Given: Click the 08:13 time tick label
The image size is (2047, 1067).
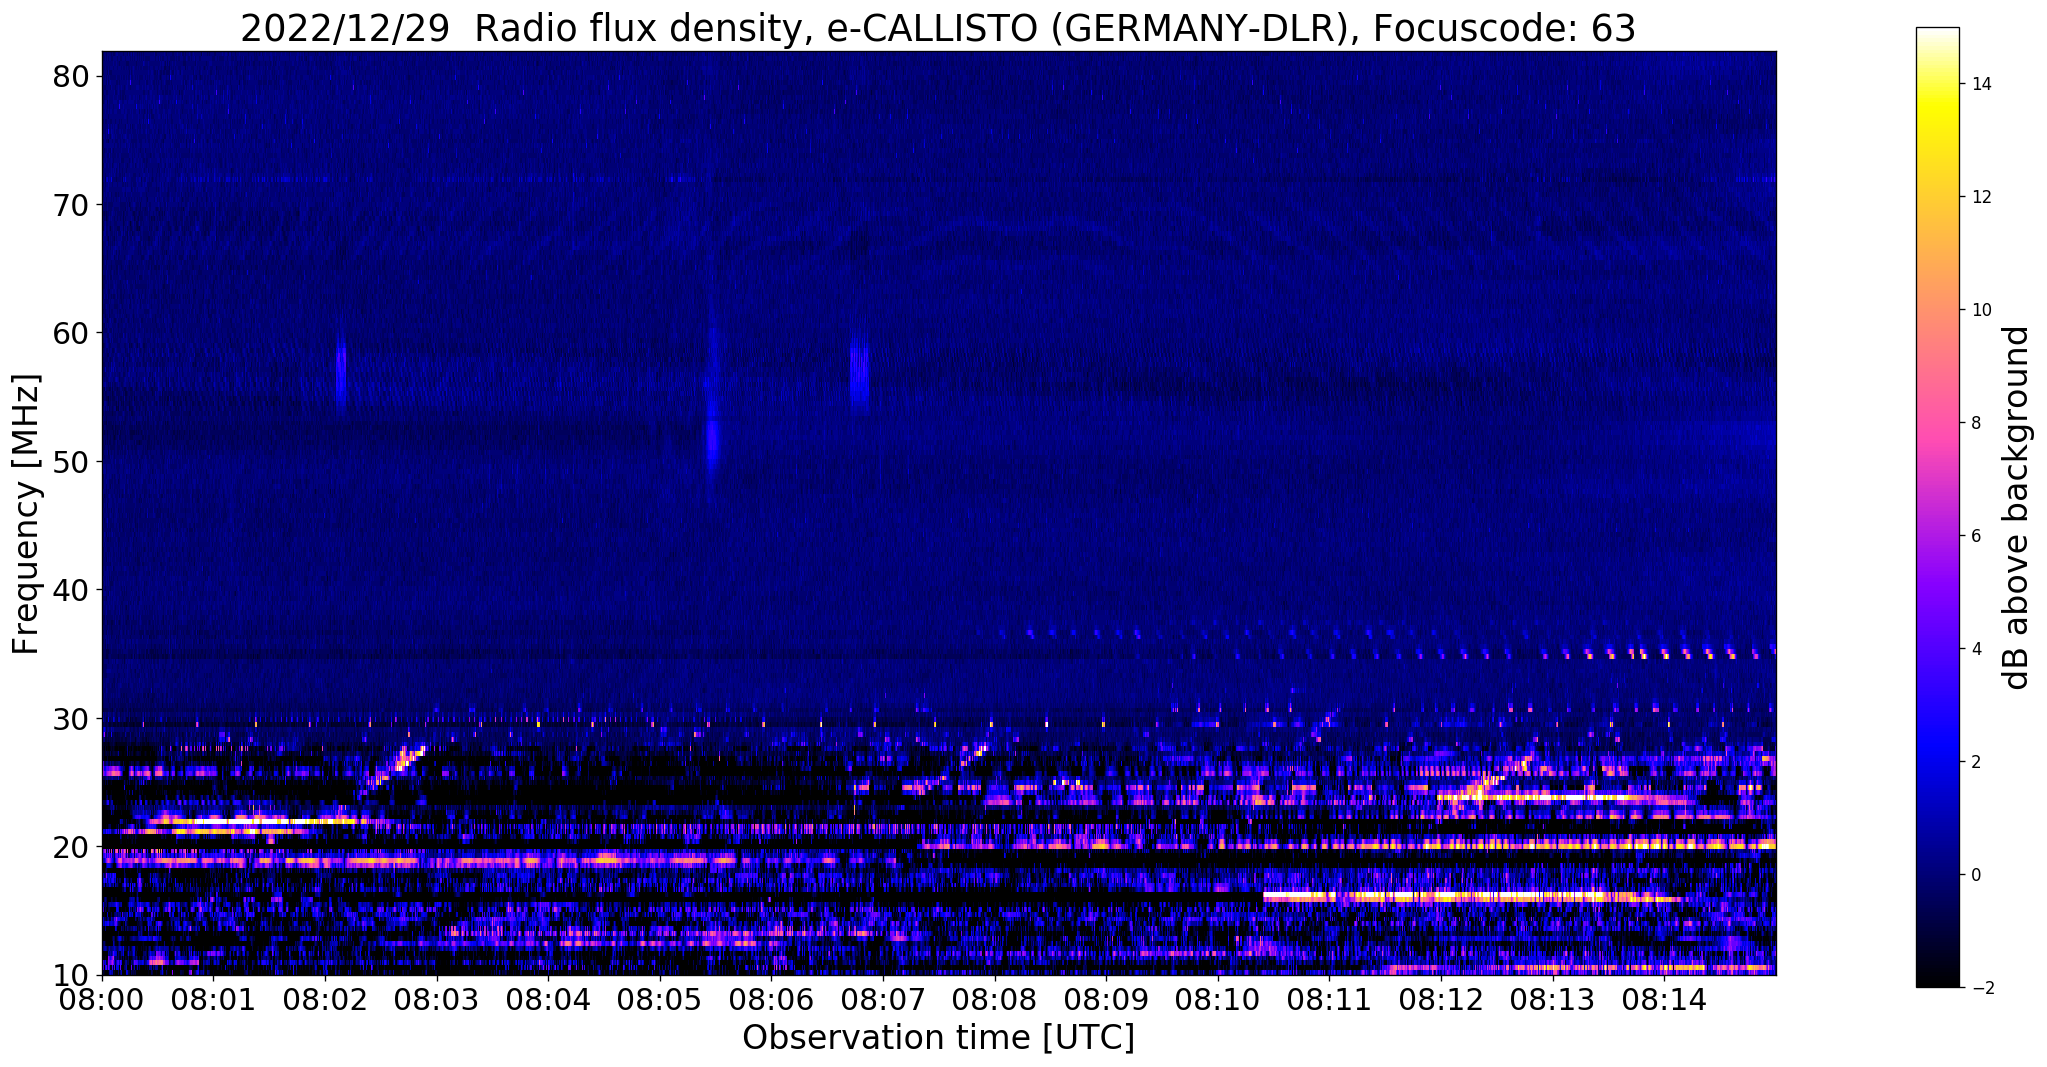Looking at the screenshot, I should pos(1552,998).
